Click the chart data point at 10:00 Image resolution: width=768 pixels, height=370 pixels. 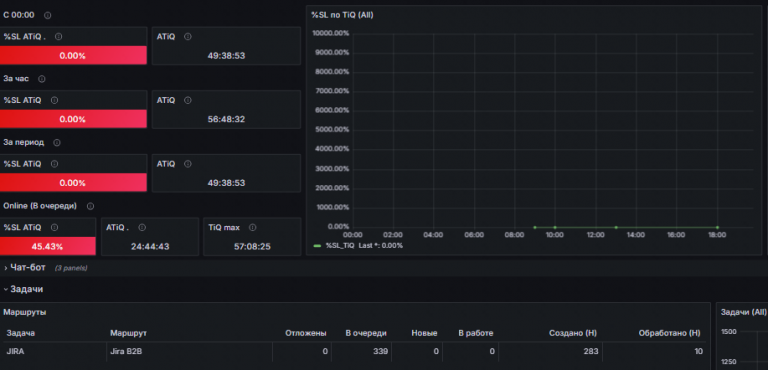[555, 227]
